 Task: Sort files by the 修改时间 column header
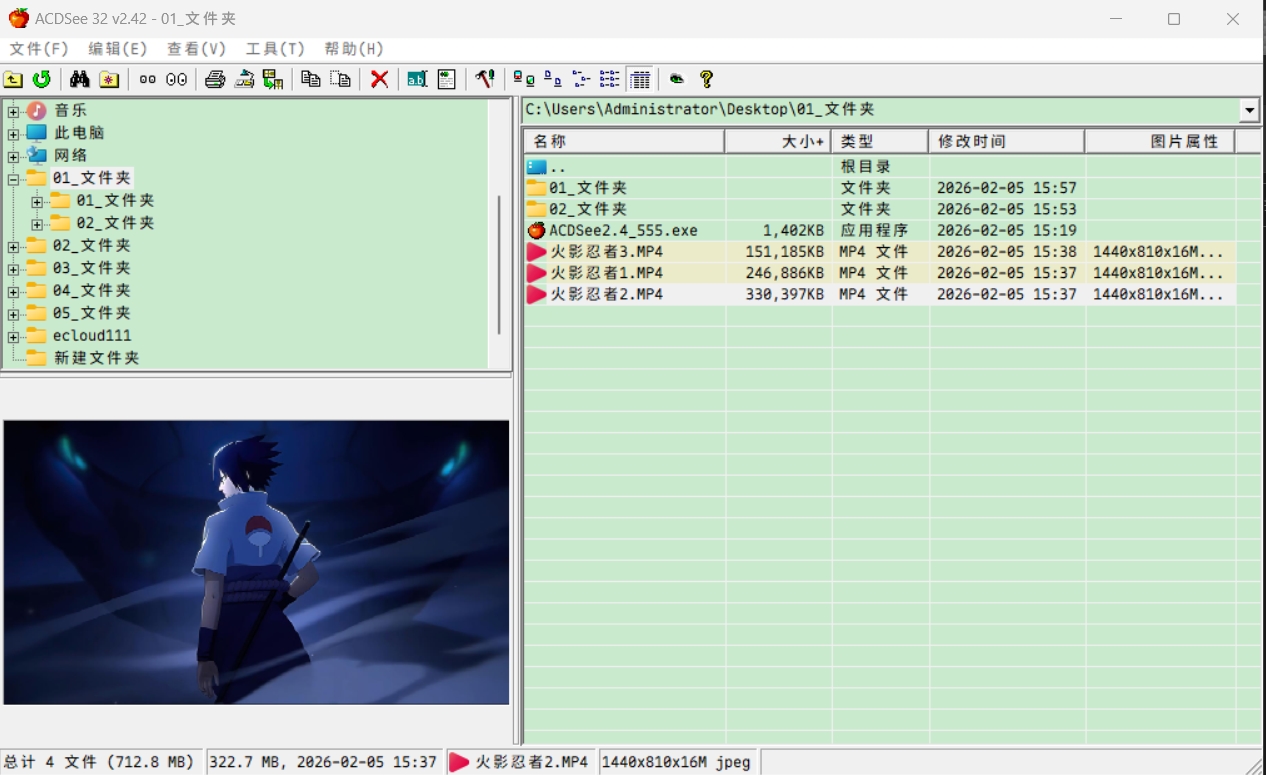(1005, 142)
